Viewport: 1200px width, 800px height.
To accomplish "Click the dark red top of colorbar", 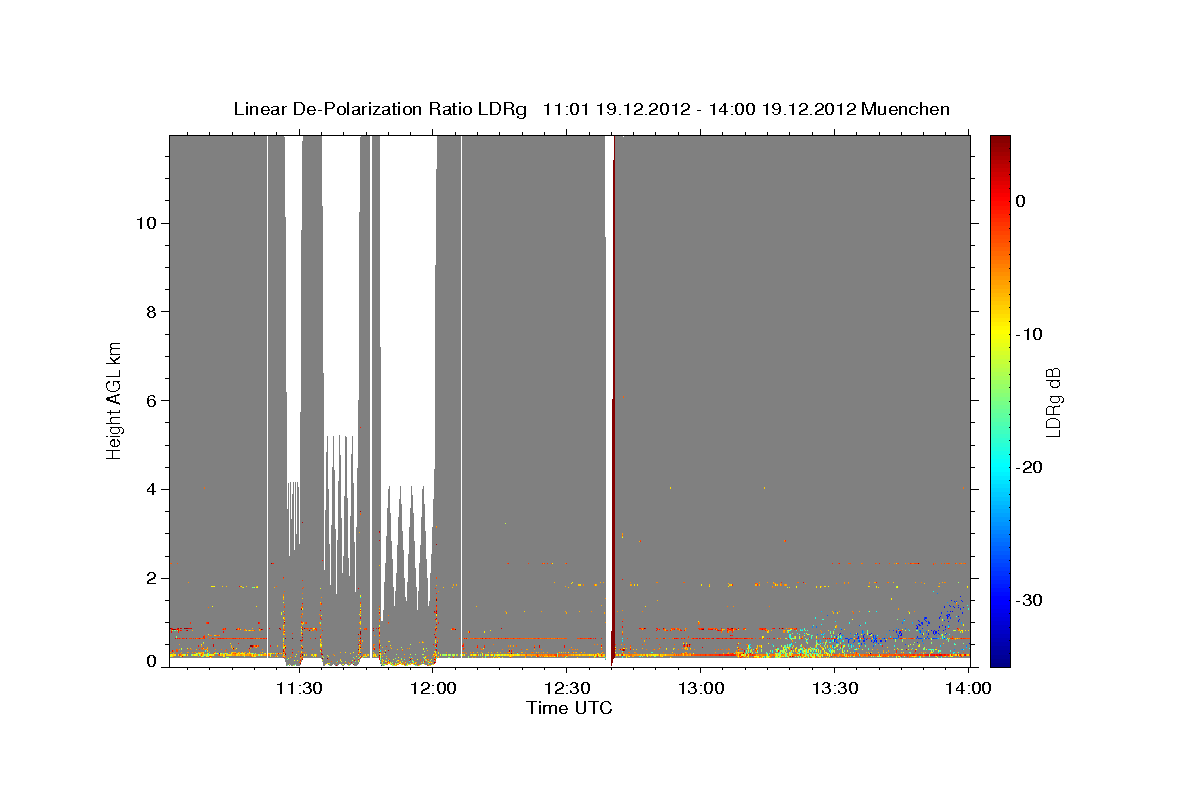I will (x=1000, y=145).
